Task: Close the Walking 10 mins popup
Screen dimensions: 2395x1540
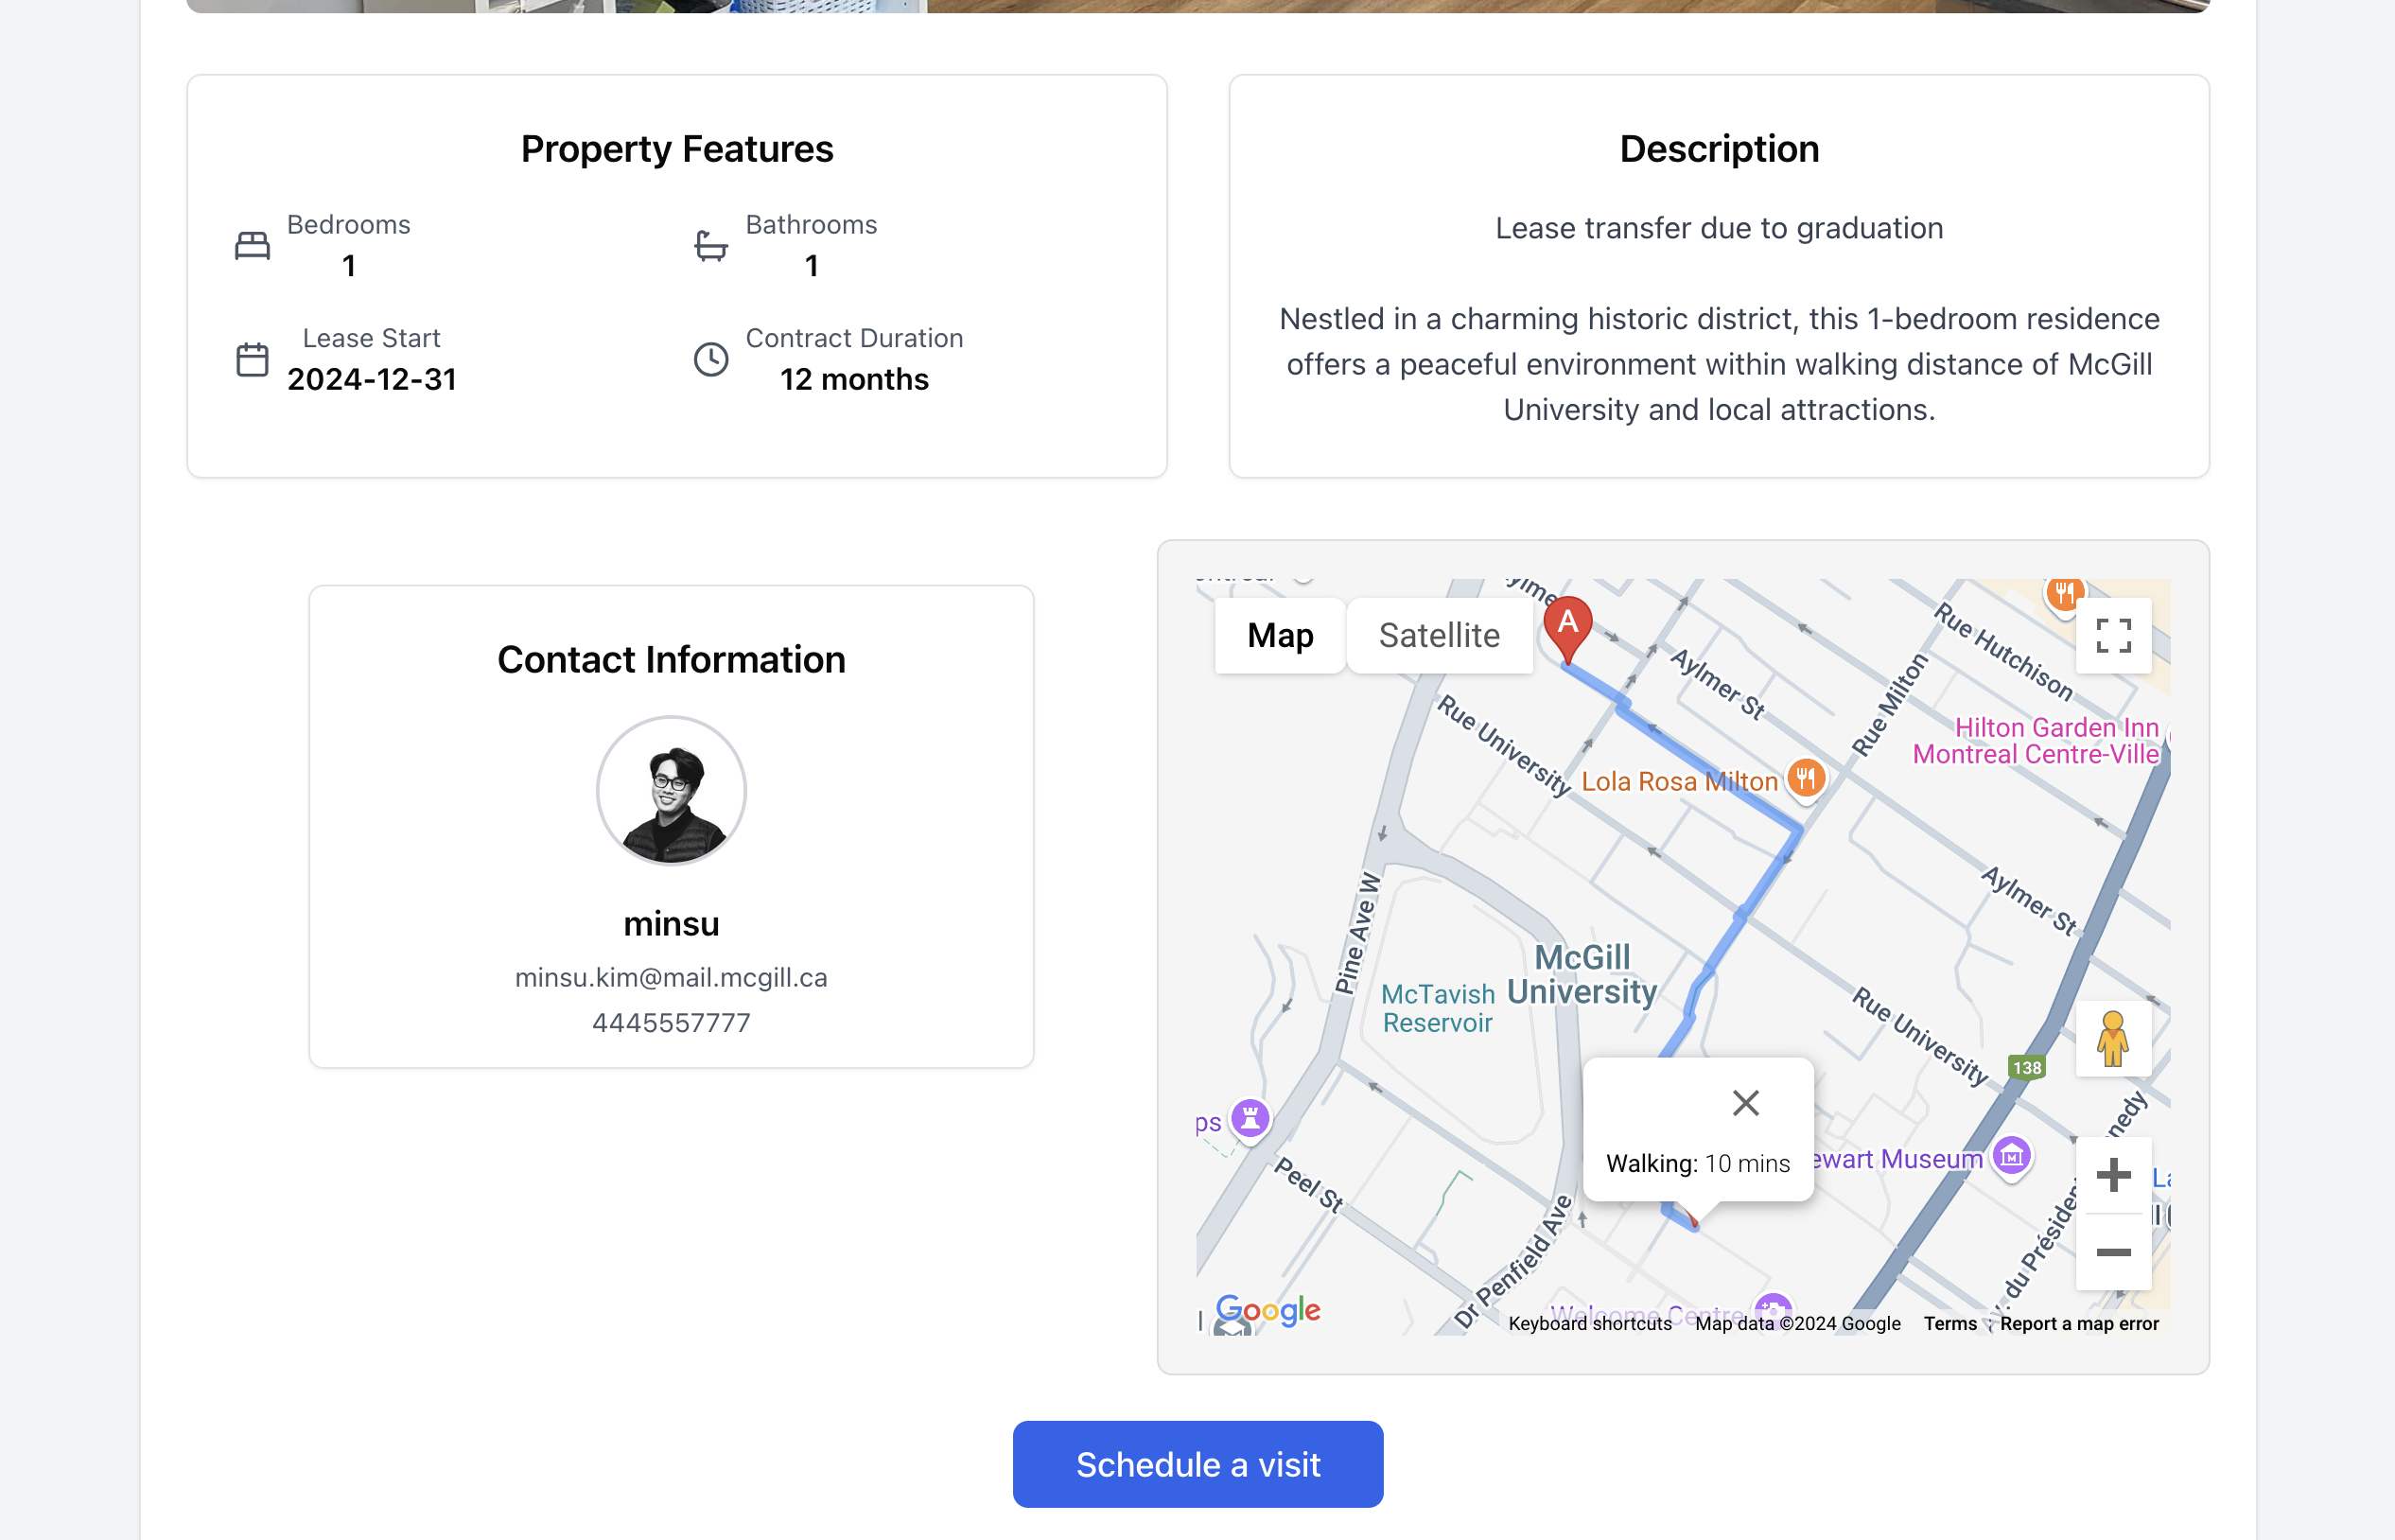Action: pyautogui.click(x=1745, y=1103)
